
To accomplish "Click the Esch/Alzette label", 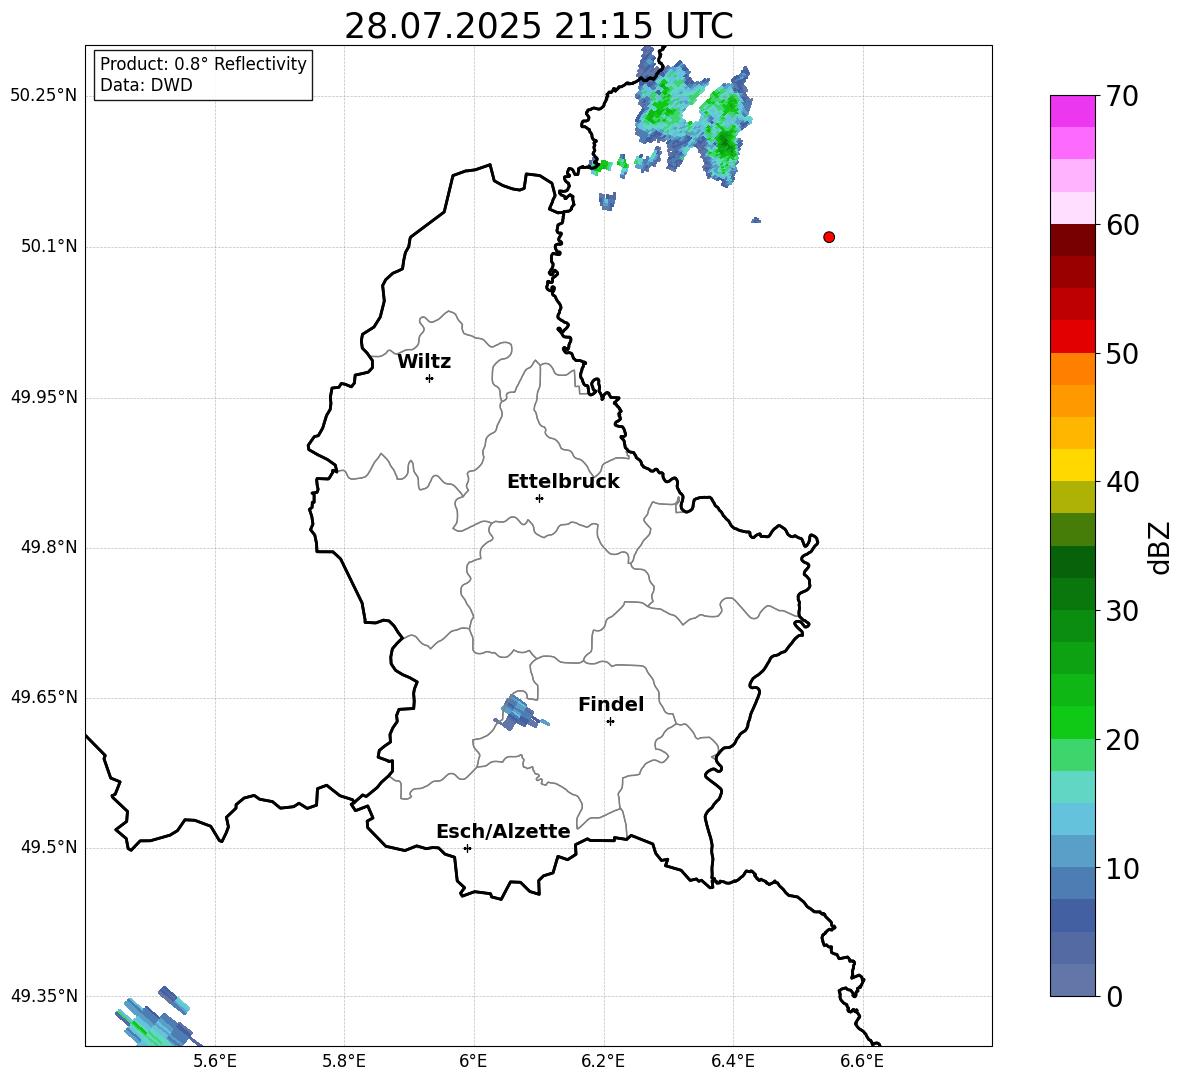I will click(x=504, y=832).
